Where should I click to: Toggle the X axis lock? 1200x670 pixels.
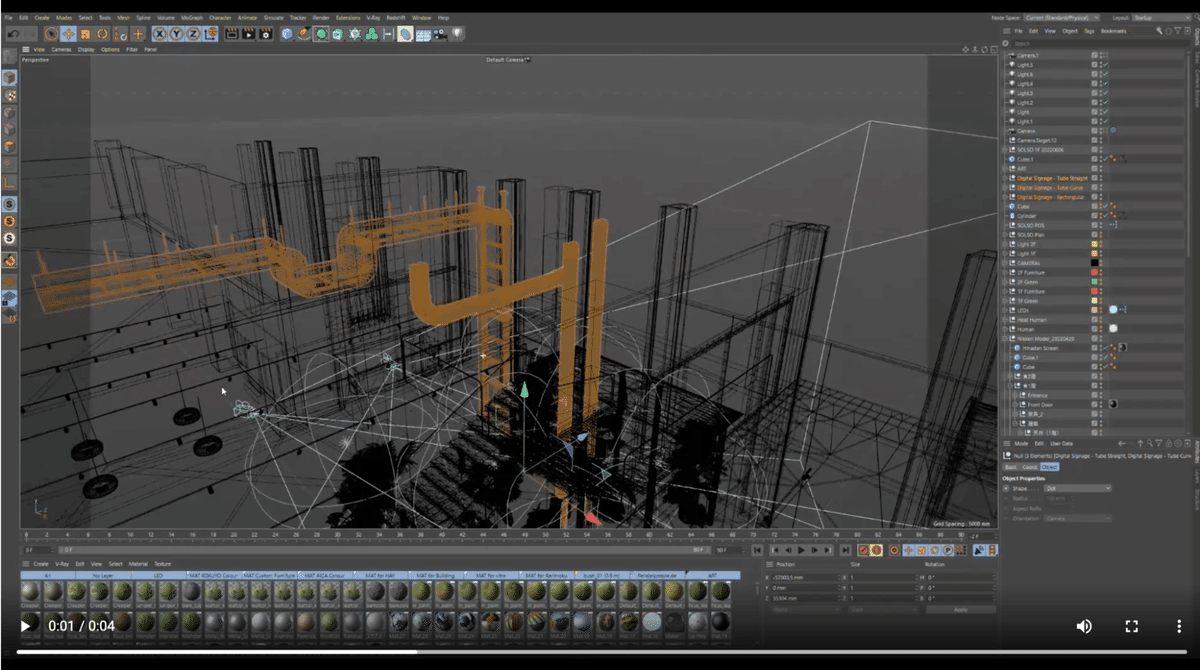[159, 34]
